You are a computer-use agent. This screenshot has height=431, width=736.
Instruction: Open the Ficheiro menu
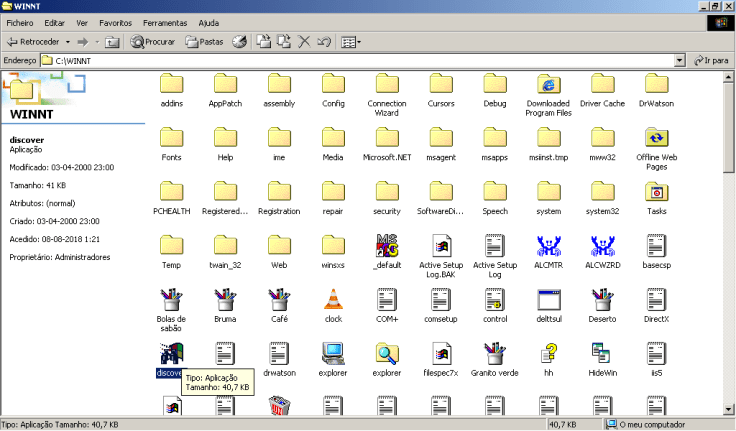22,22
